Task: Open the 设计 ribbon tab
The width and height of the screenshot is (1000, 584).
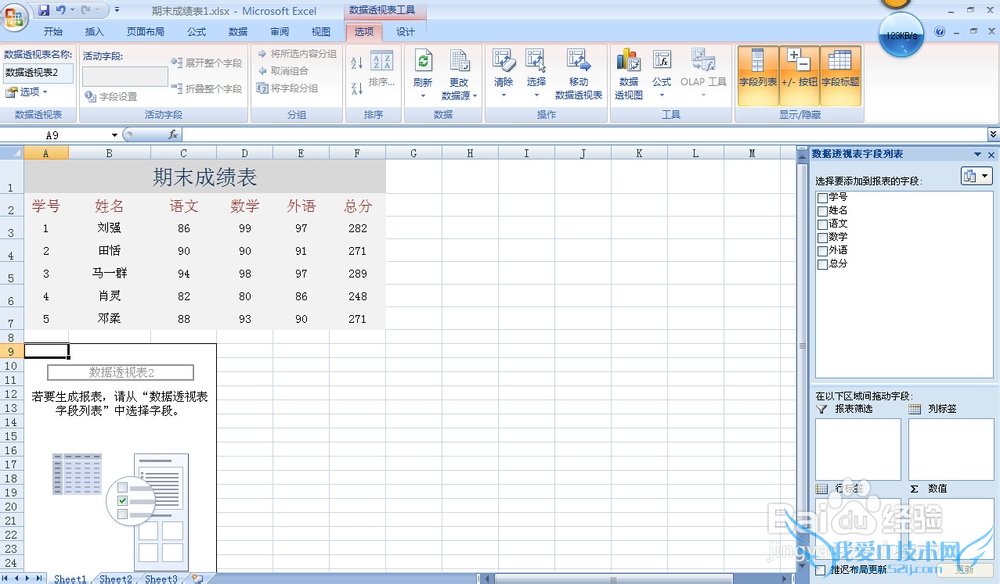Action: [x=405, y=31]
